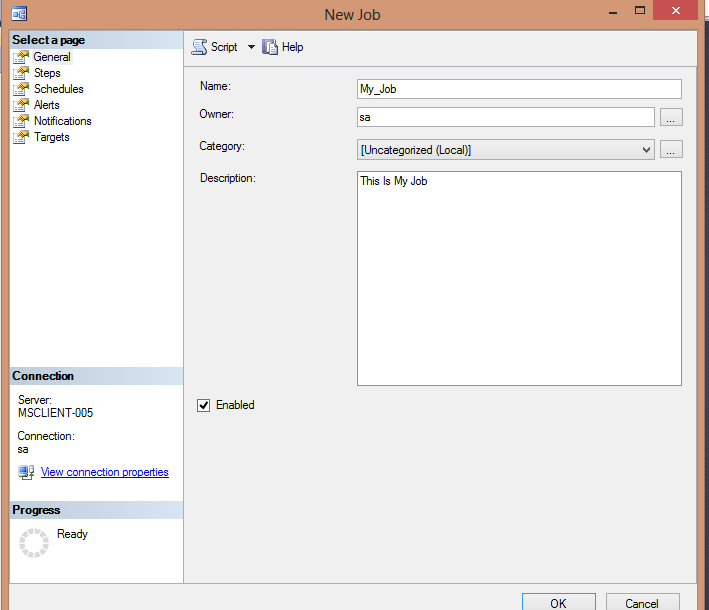
Task: Click the General page icon
Action: click(x=21, y=57)
